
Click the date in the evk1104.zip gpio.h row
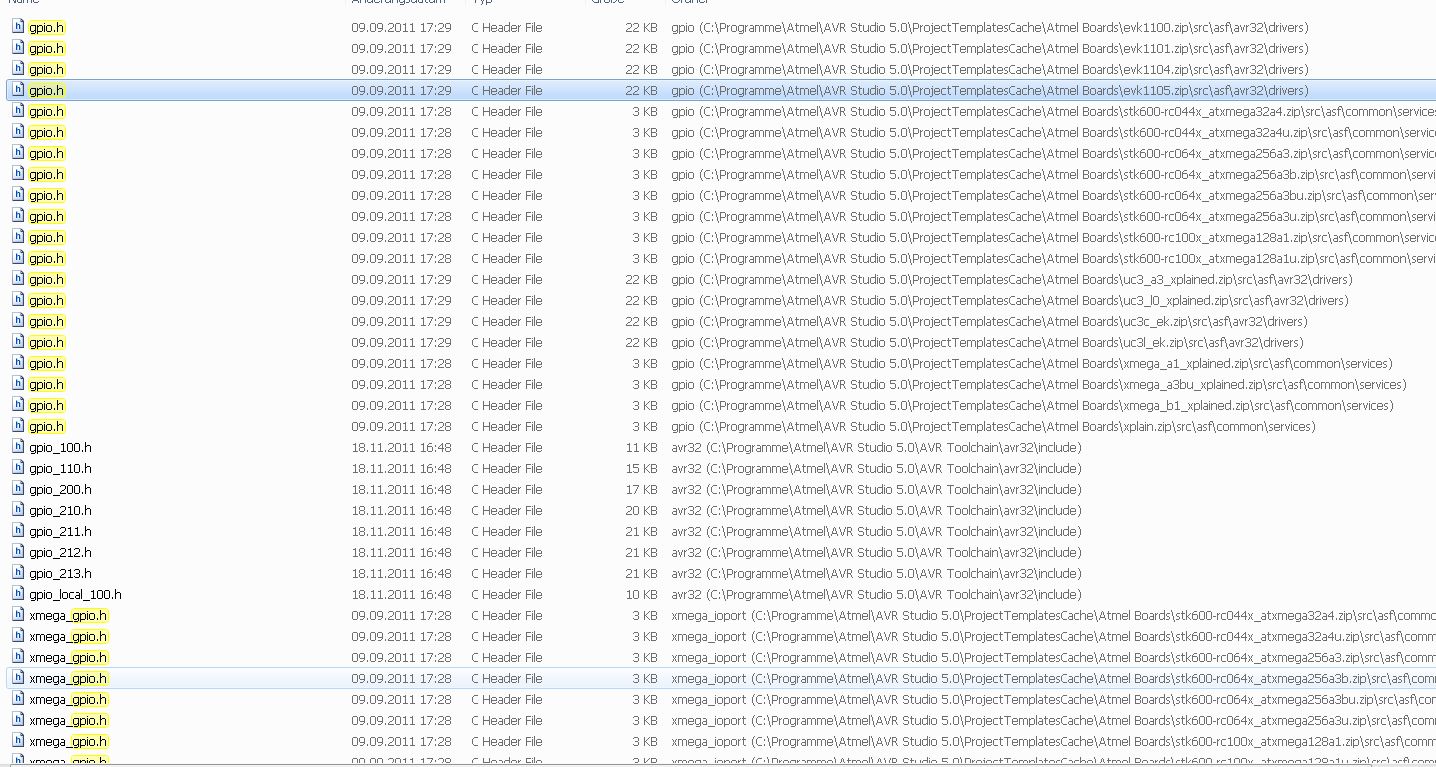401,69
